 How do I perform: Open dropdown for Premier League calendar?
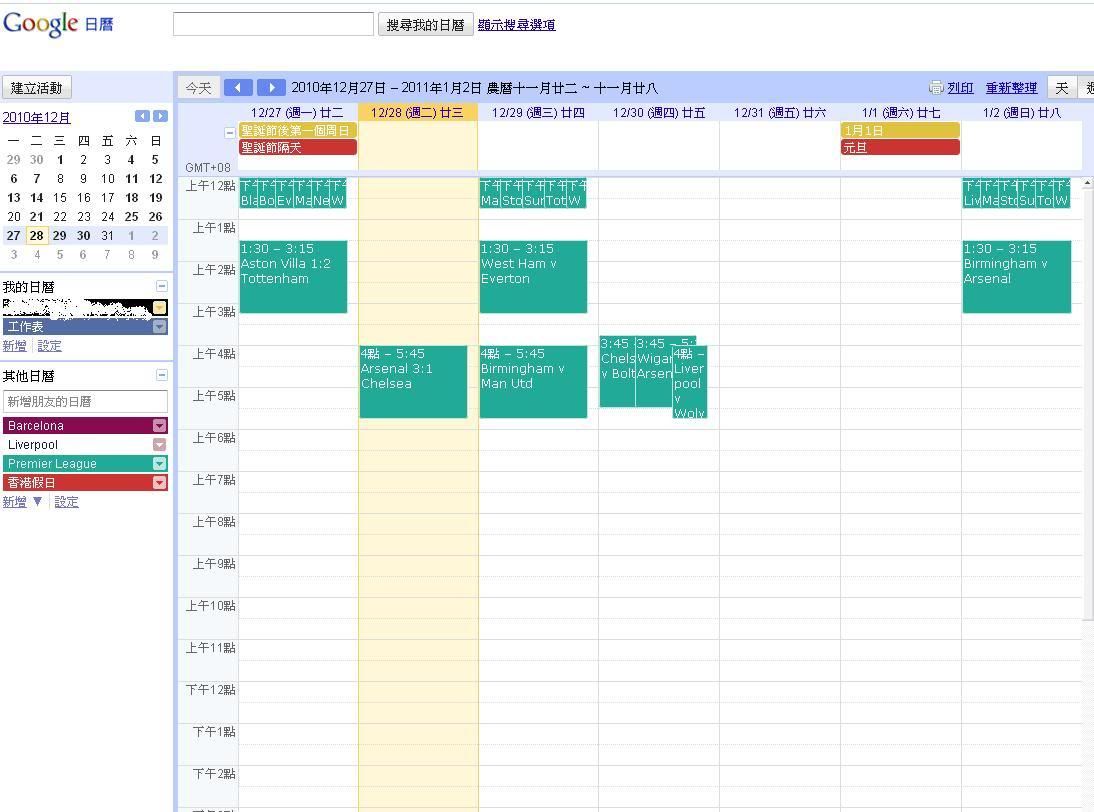pos(160,463)
